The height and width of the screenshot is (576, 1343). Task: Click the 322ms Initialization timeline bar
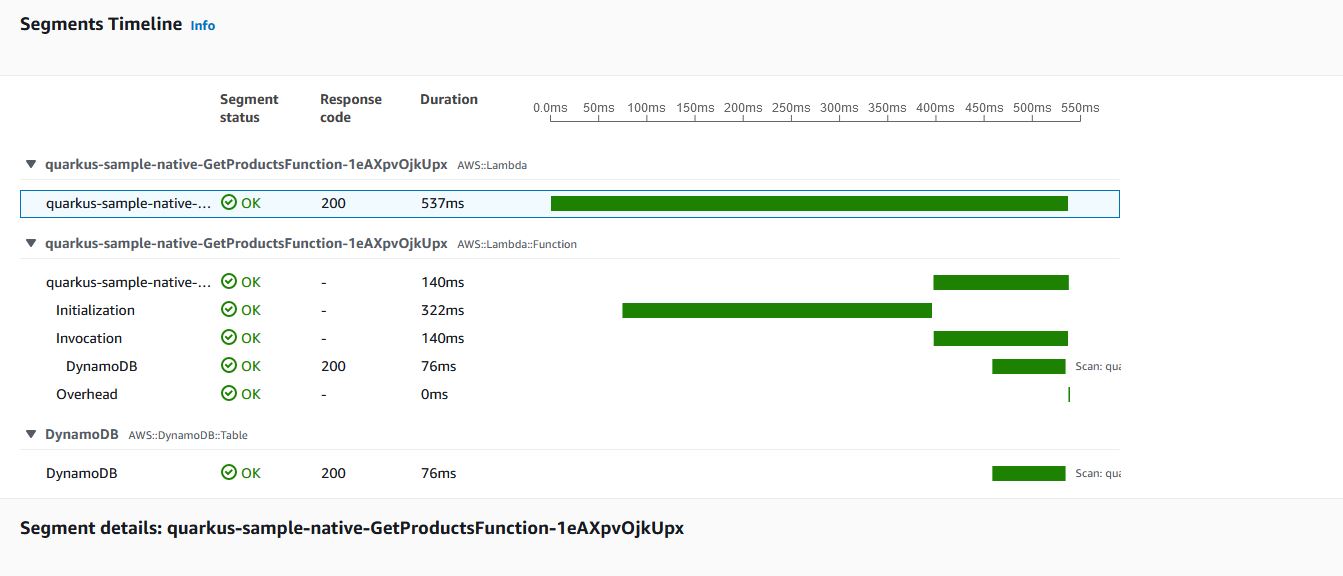click(x=777, y=310)
